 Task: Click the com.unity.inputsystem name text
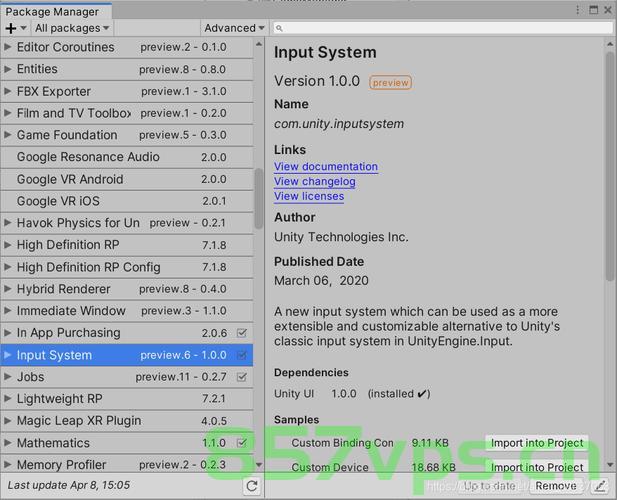[339, 124]
